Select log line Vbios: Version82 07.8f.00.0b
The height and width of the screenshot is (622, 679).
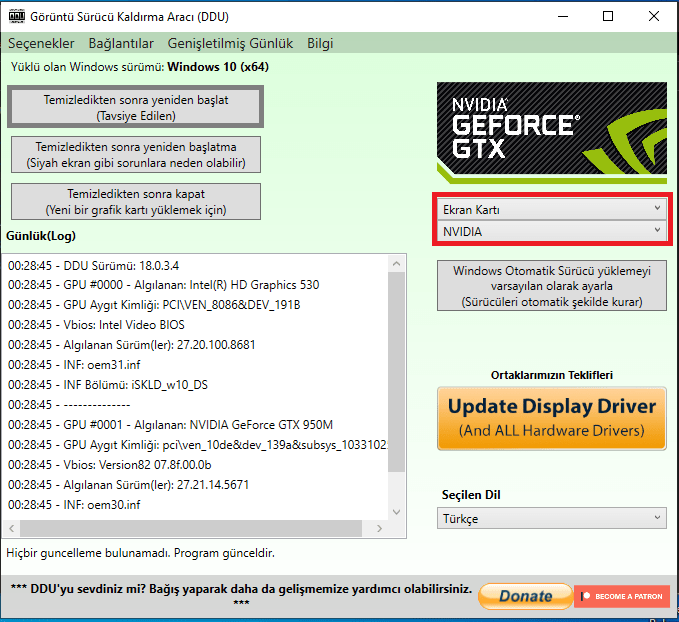(x=110, y=465)
